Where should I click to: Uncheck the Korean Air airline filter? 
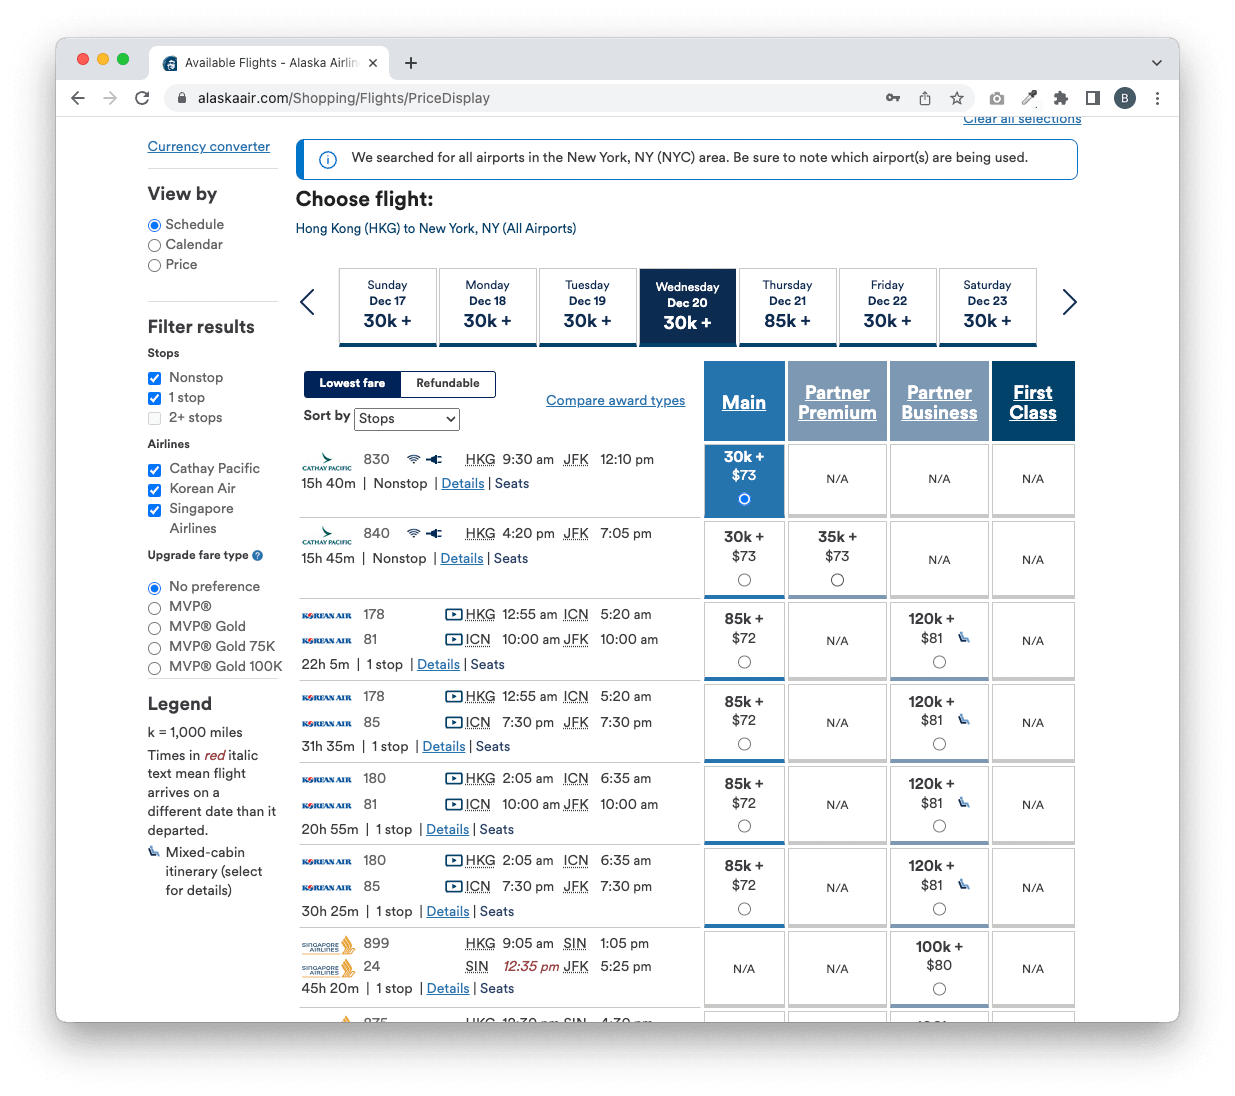tap(155, 490)
